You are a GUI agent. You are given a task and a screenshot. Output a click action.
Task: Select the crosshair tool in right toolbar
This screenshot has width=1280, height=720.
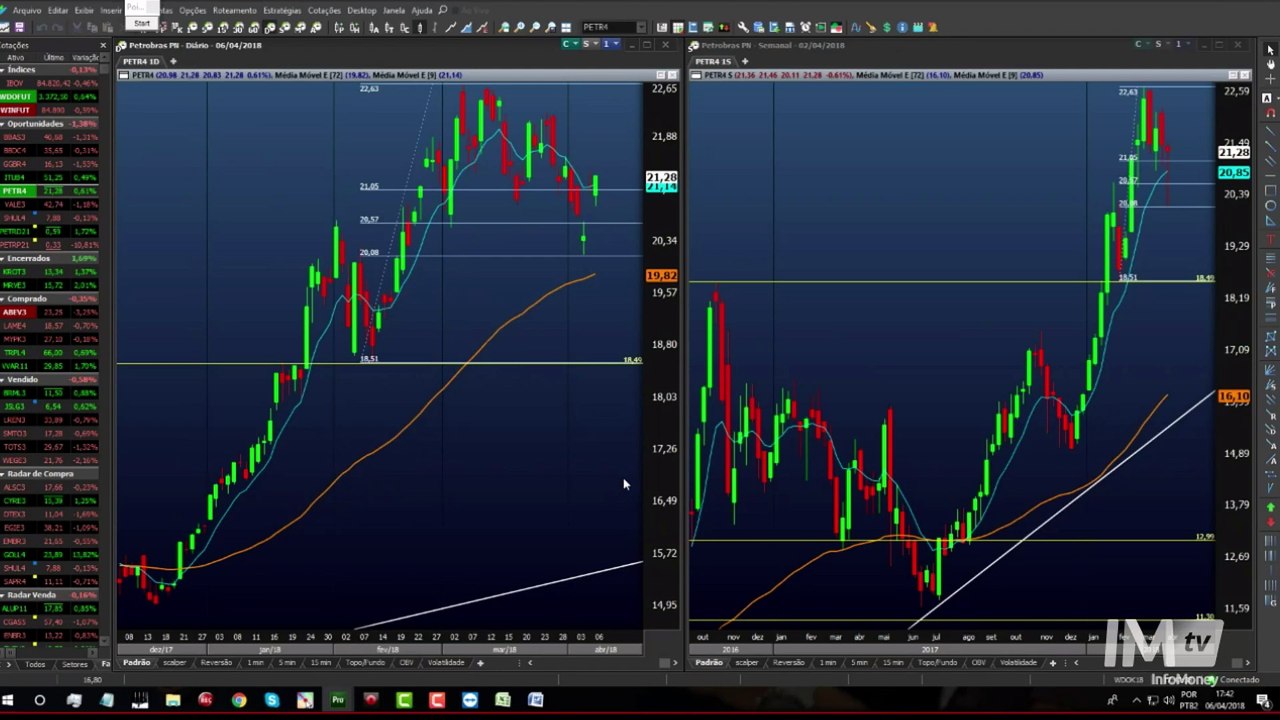click(x=1270, y=79)
